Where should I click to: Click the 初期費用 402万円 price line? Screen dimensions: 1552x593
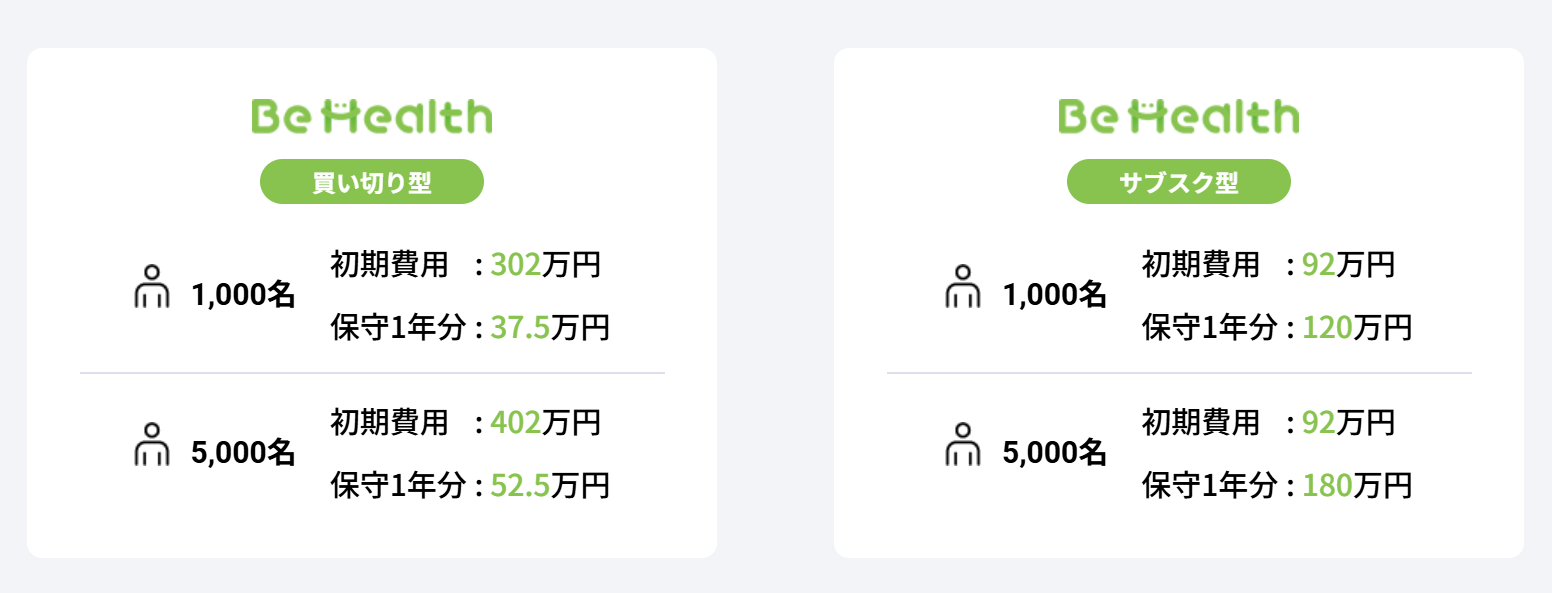click(x=465, y=423)
